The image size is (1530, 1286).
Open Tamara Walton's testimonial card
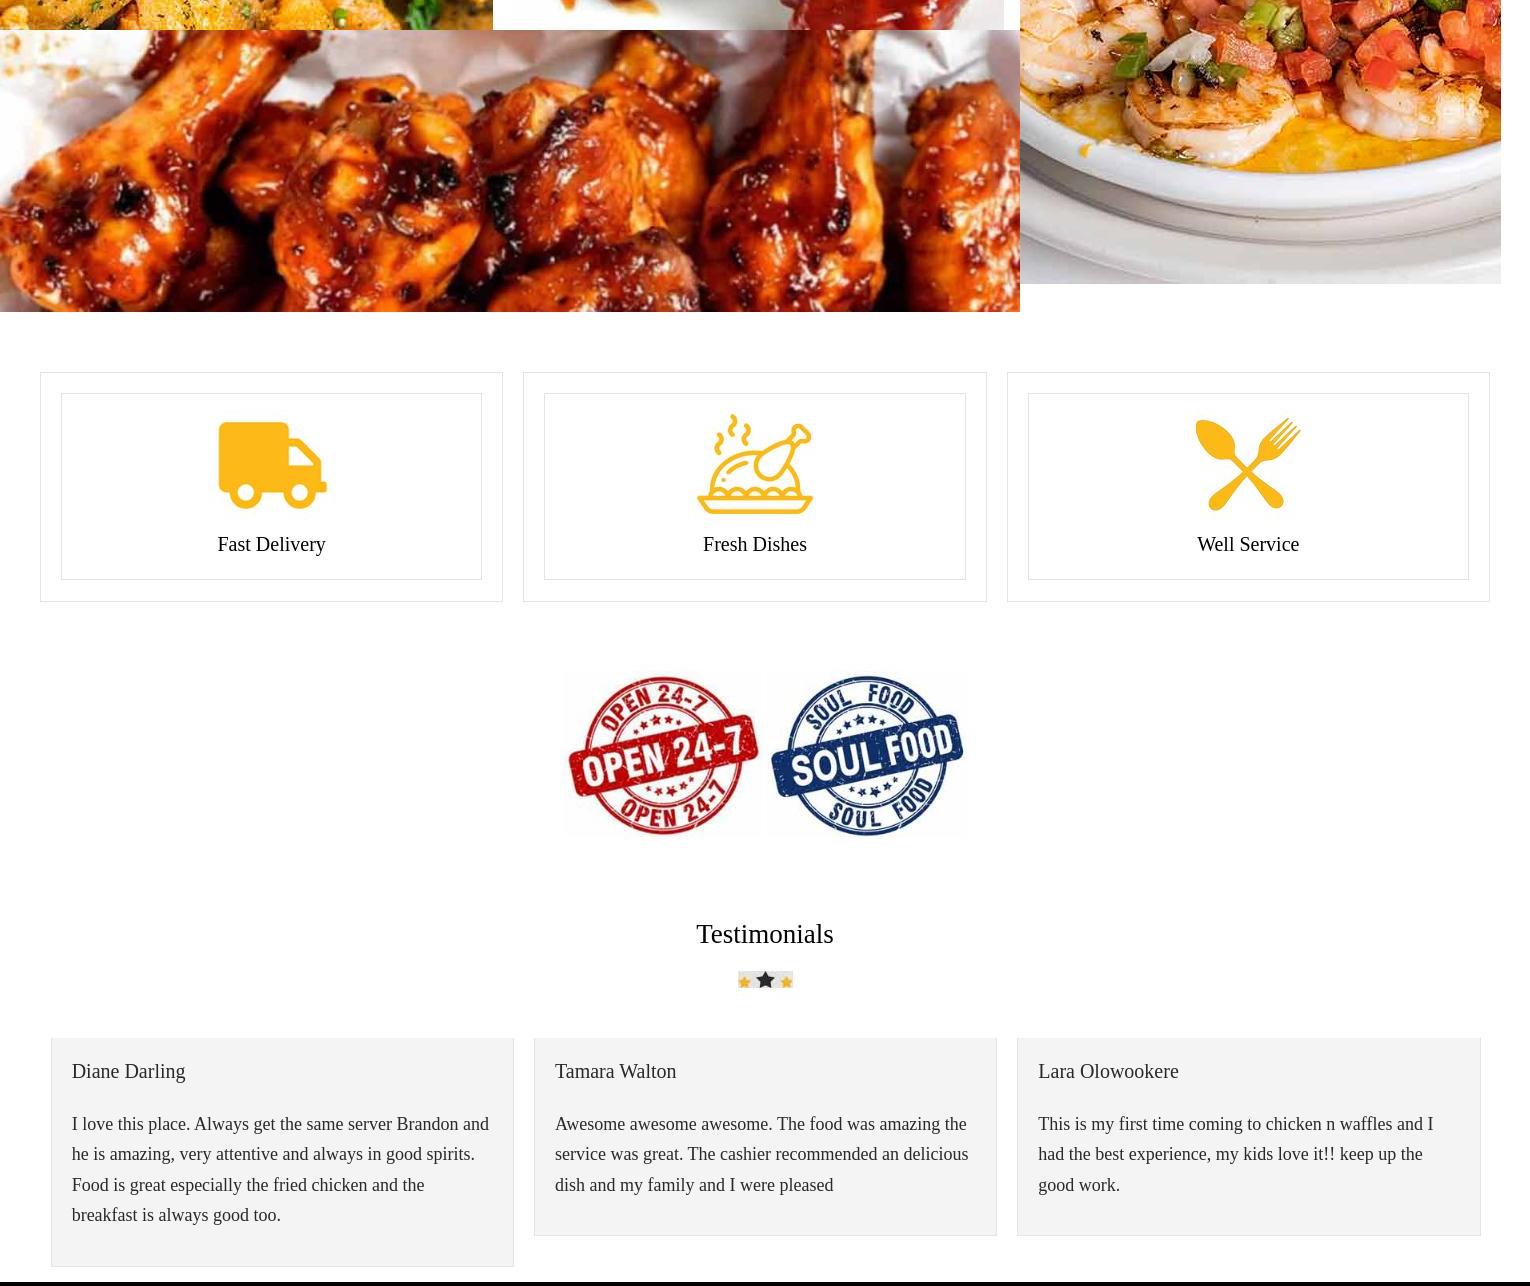(x=765, y=1137)
